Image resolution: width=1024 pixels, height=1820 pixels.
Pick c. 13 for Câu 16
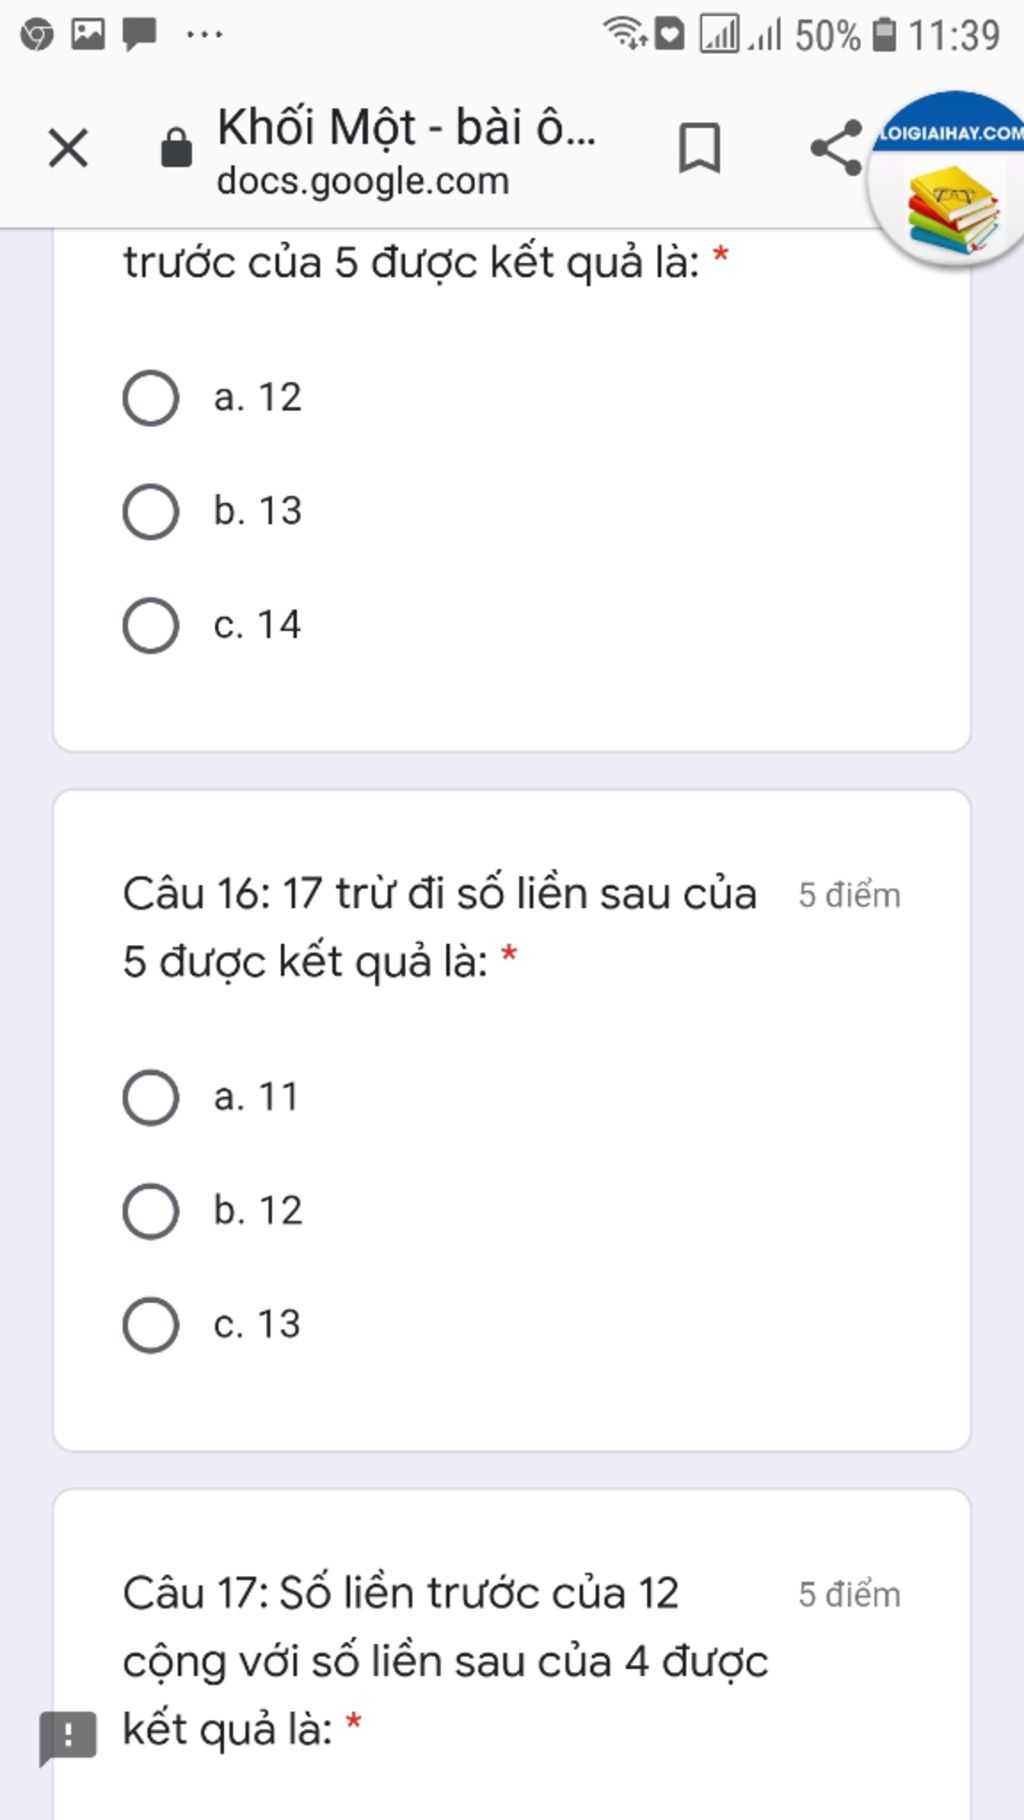[x=212, y=1326]
